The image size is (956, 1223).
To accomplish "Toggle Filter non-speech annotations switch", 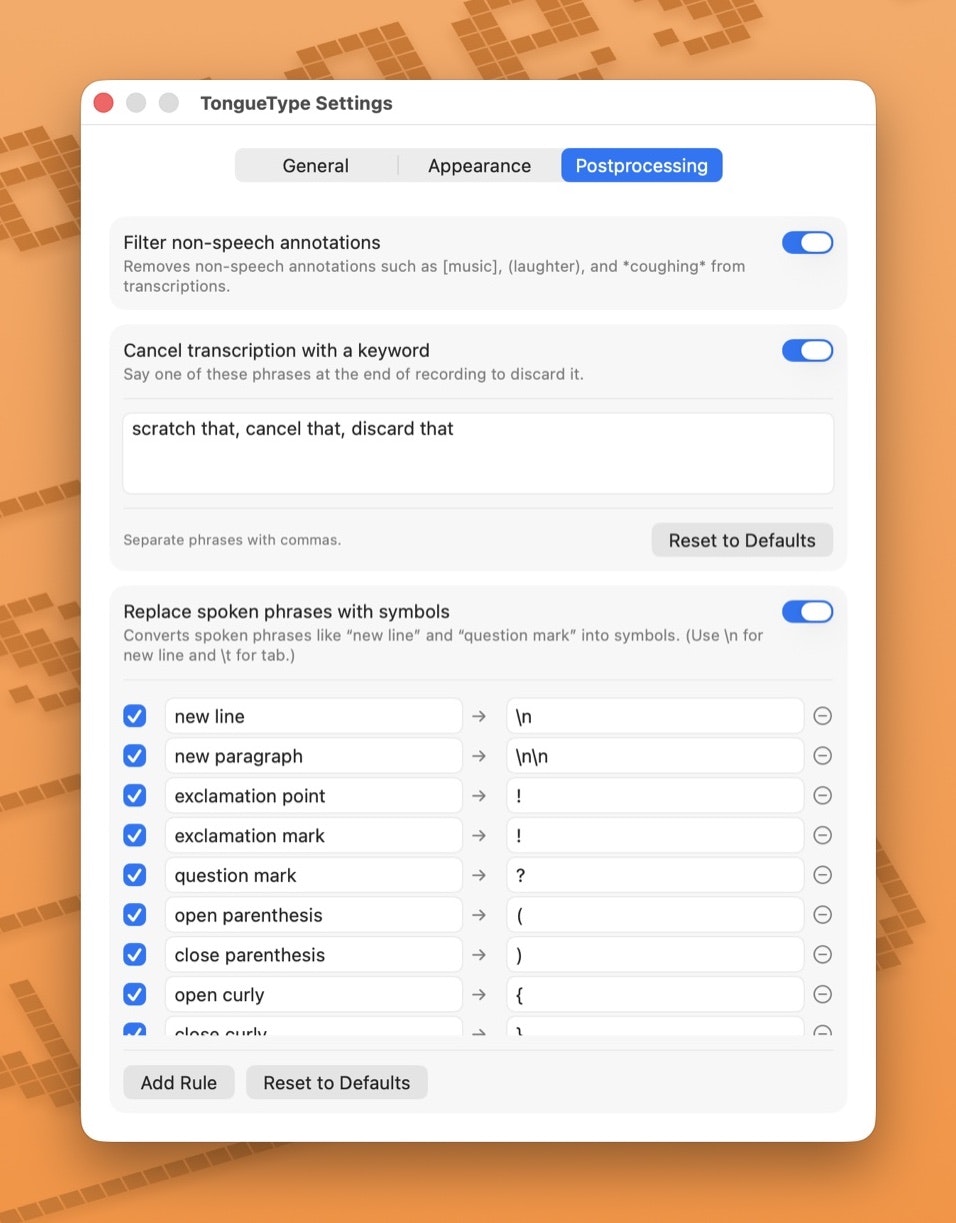I will point(808,243).
